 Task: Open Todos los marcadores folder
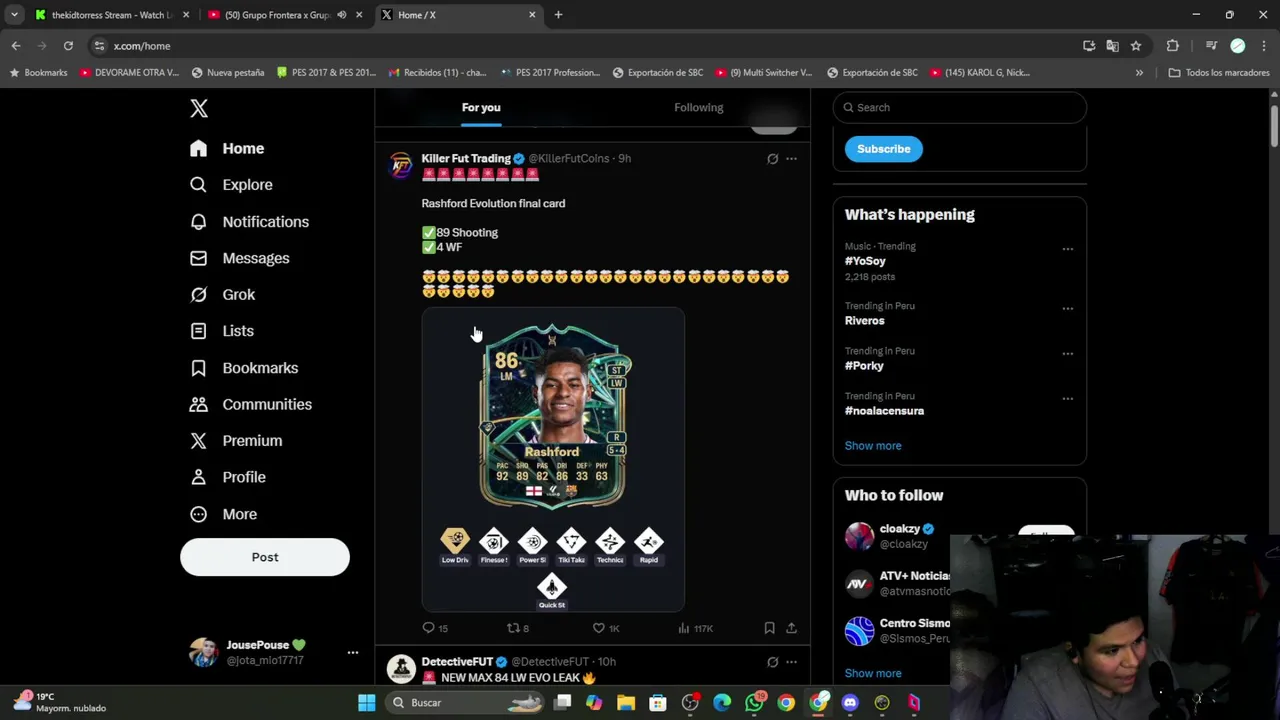click(1219, 73)
